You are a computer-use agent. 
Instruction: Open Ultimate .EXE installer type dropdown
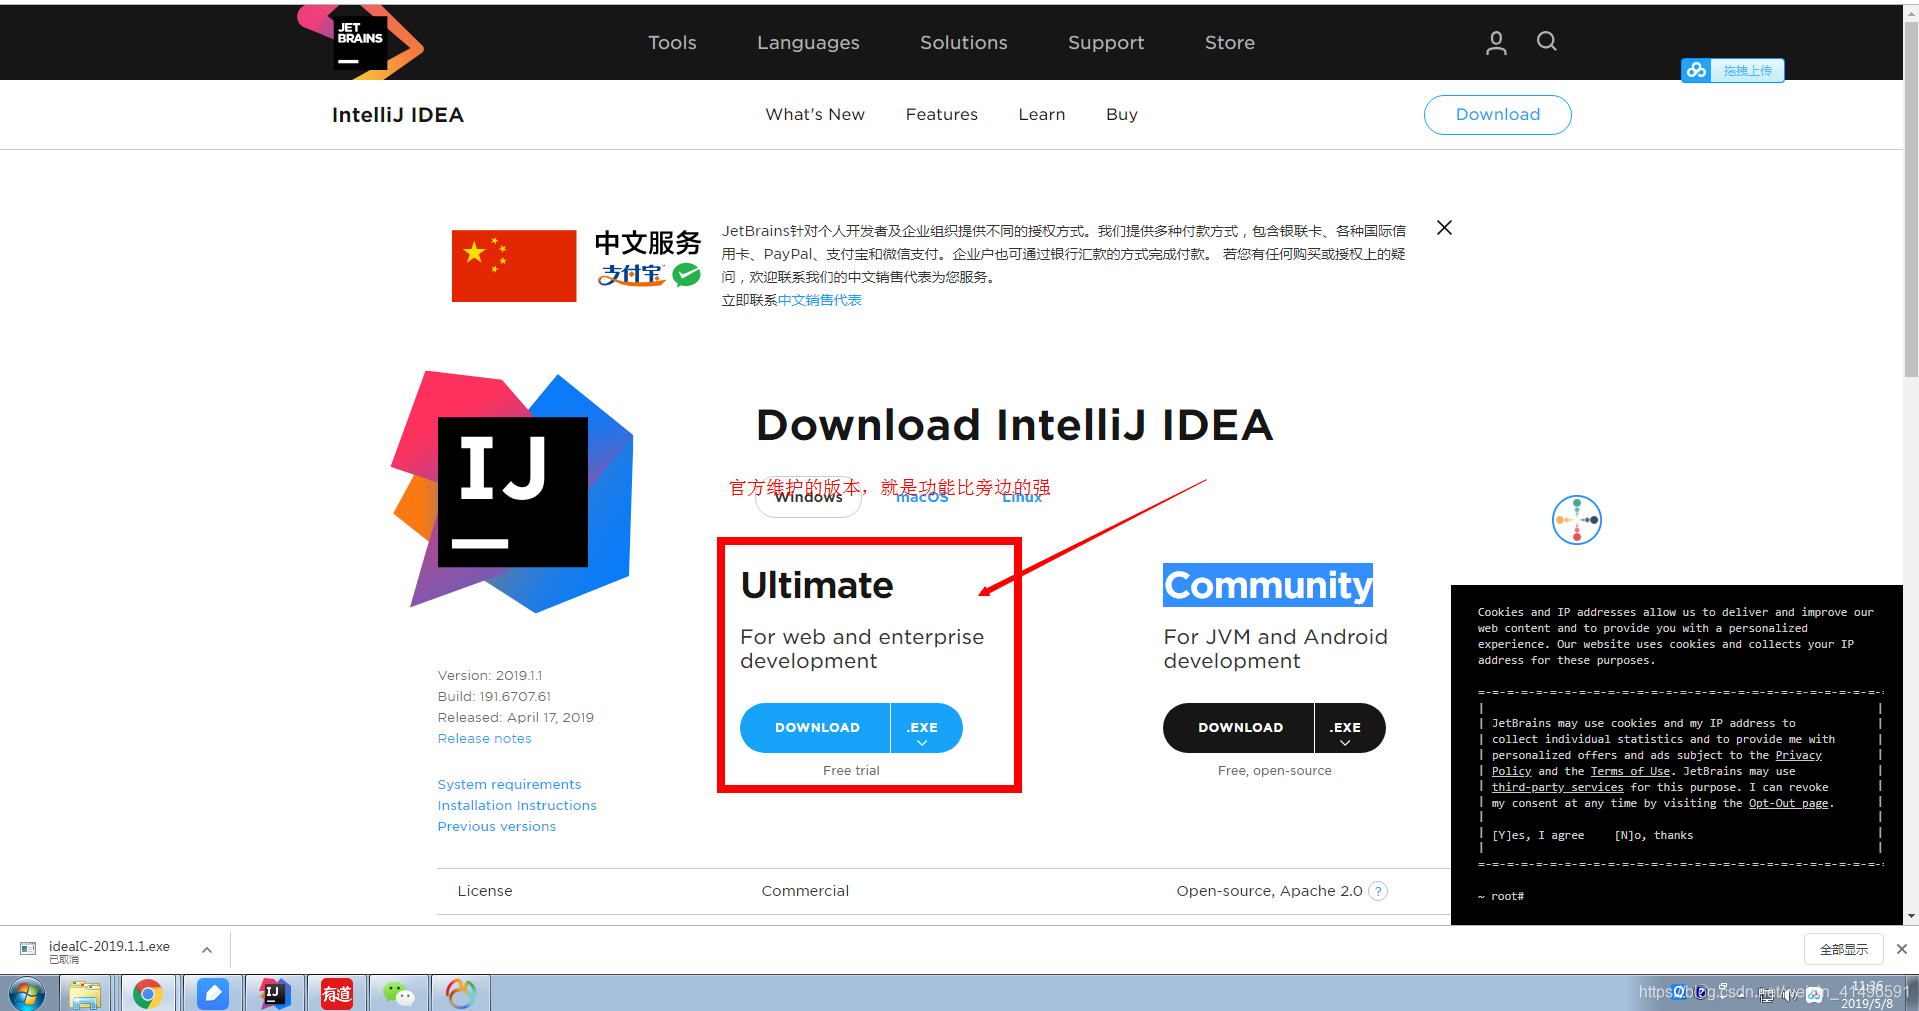(926, 728)
